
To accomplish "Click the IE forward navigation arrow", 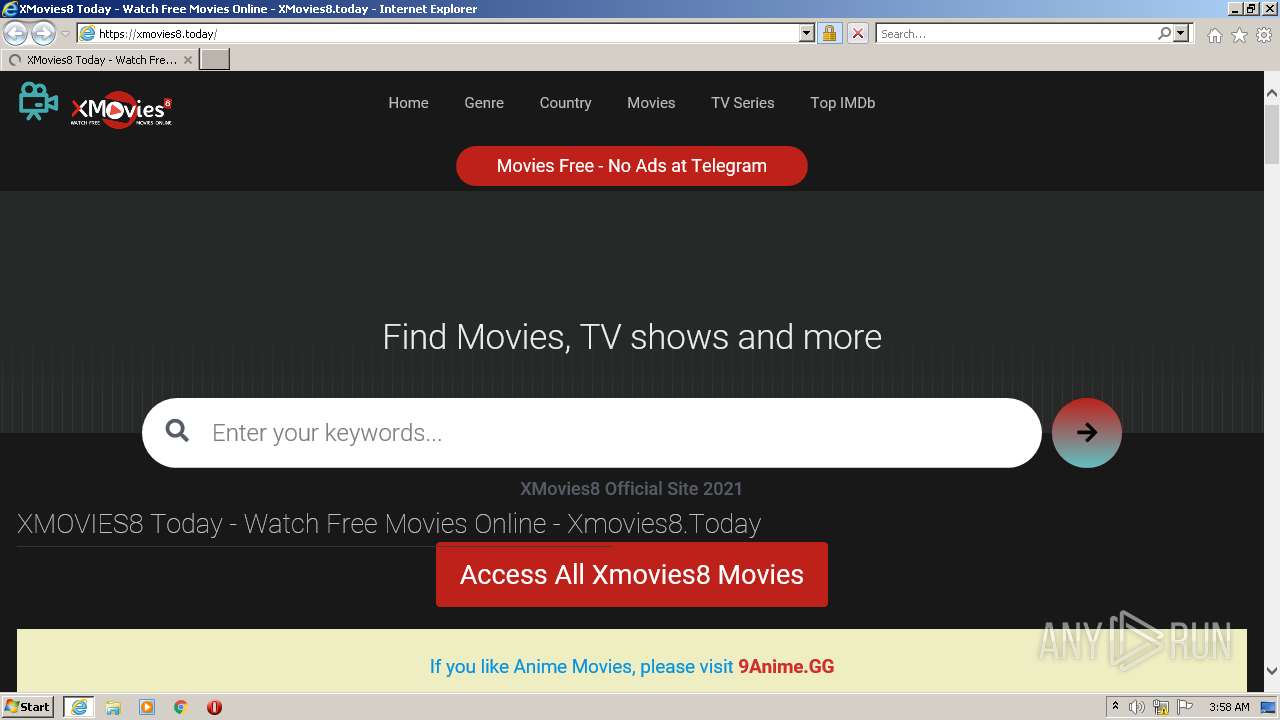I will click(x=43, y=34).
